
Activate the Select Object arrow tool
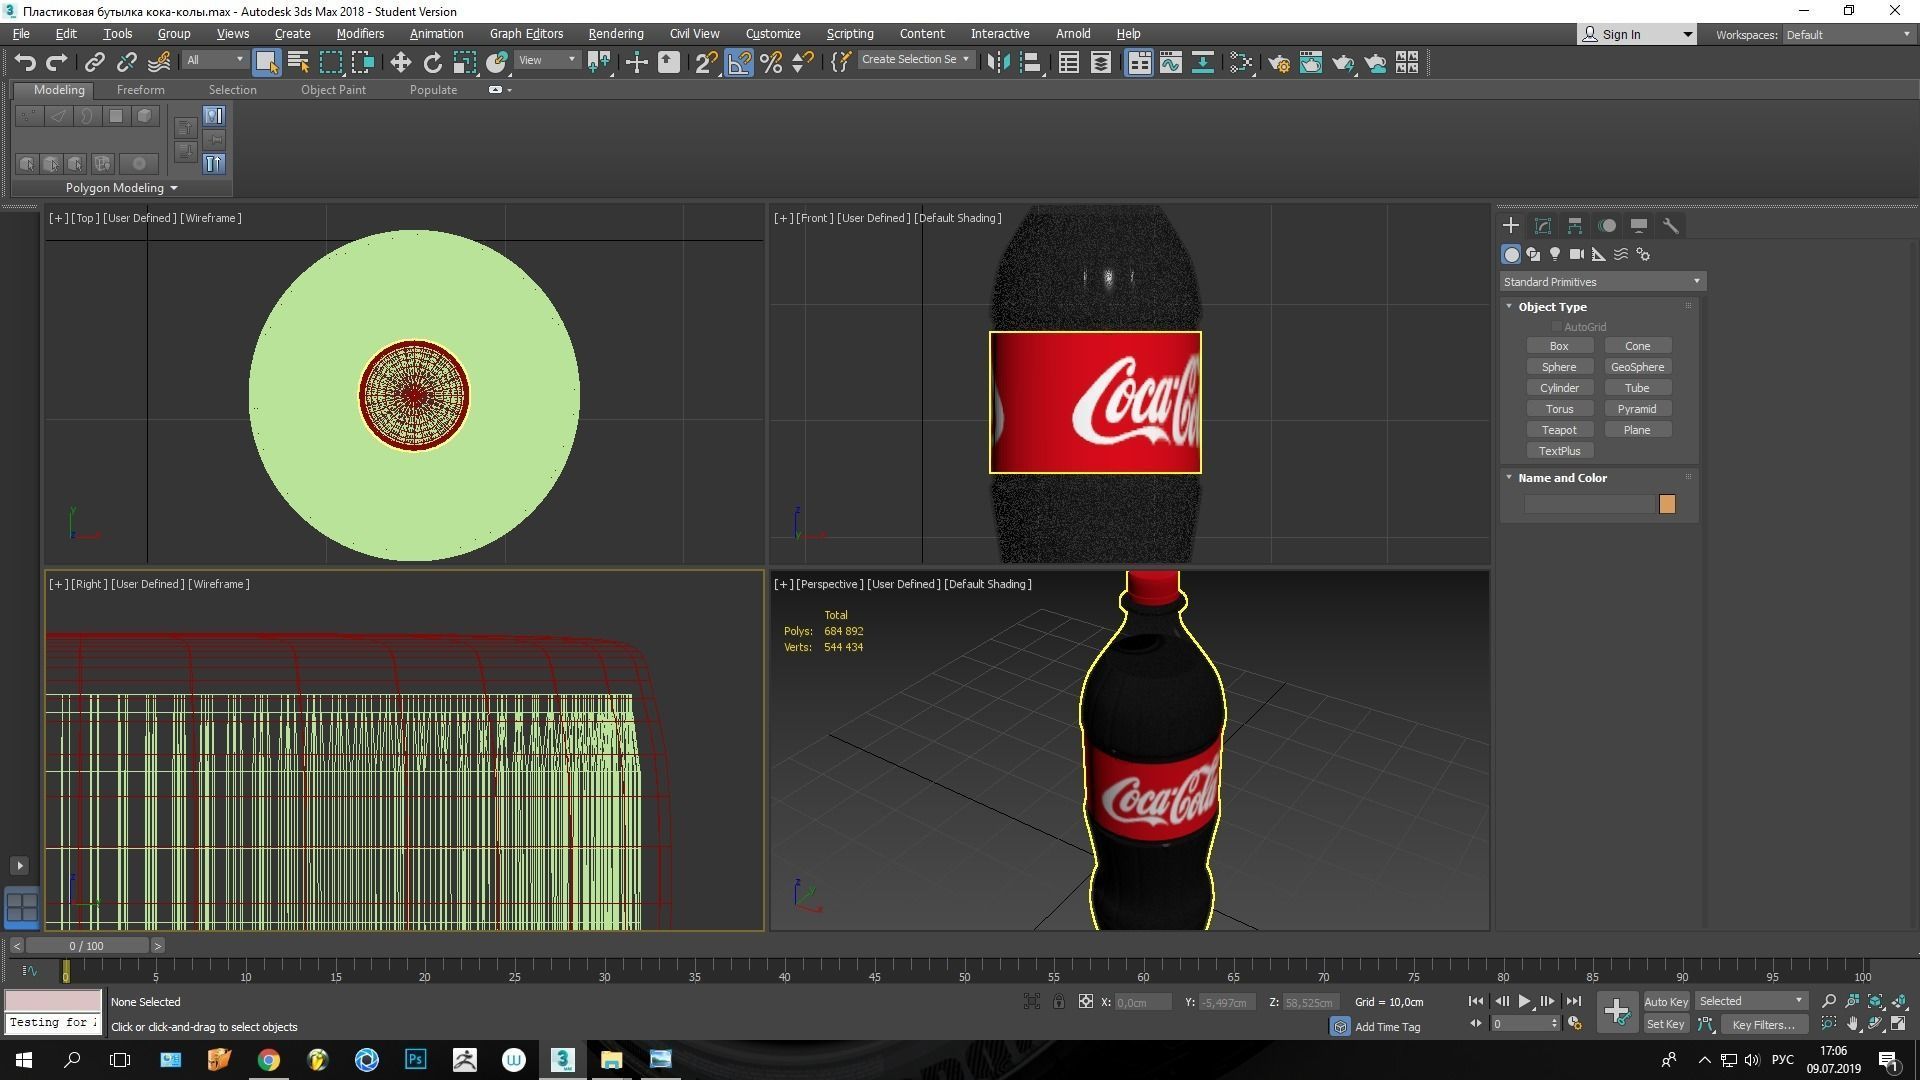coord(266,62)
